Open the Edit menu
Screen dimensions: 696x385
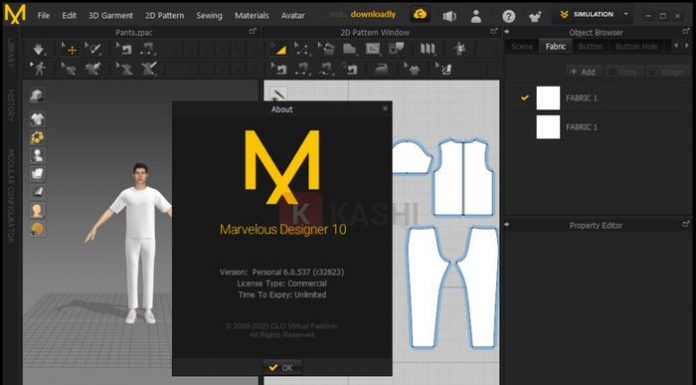tap(69, 16)
